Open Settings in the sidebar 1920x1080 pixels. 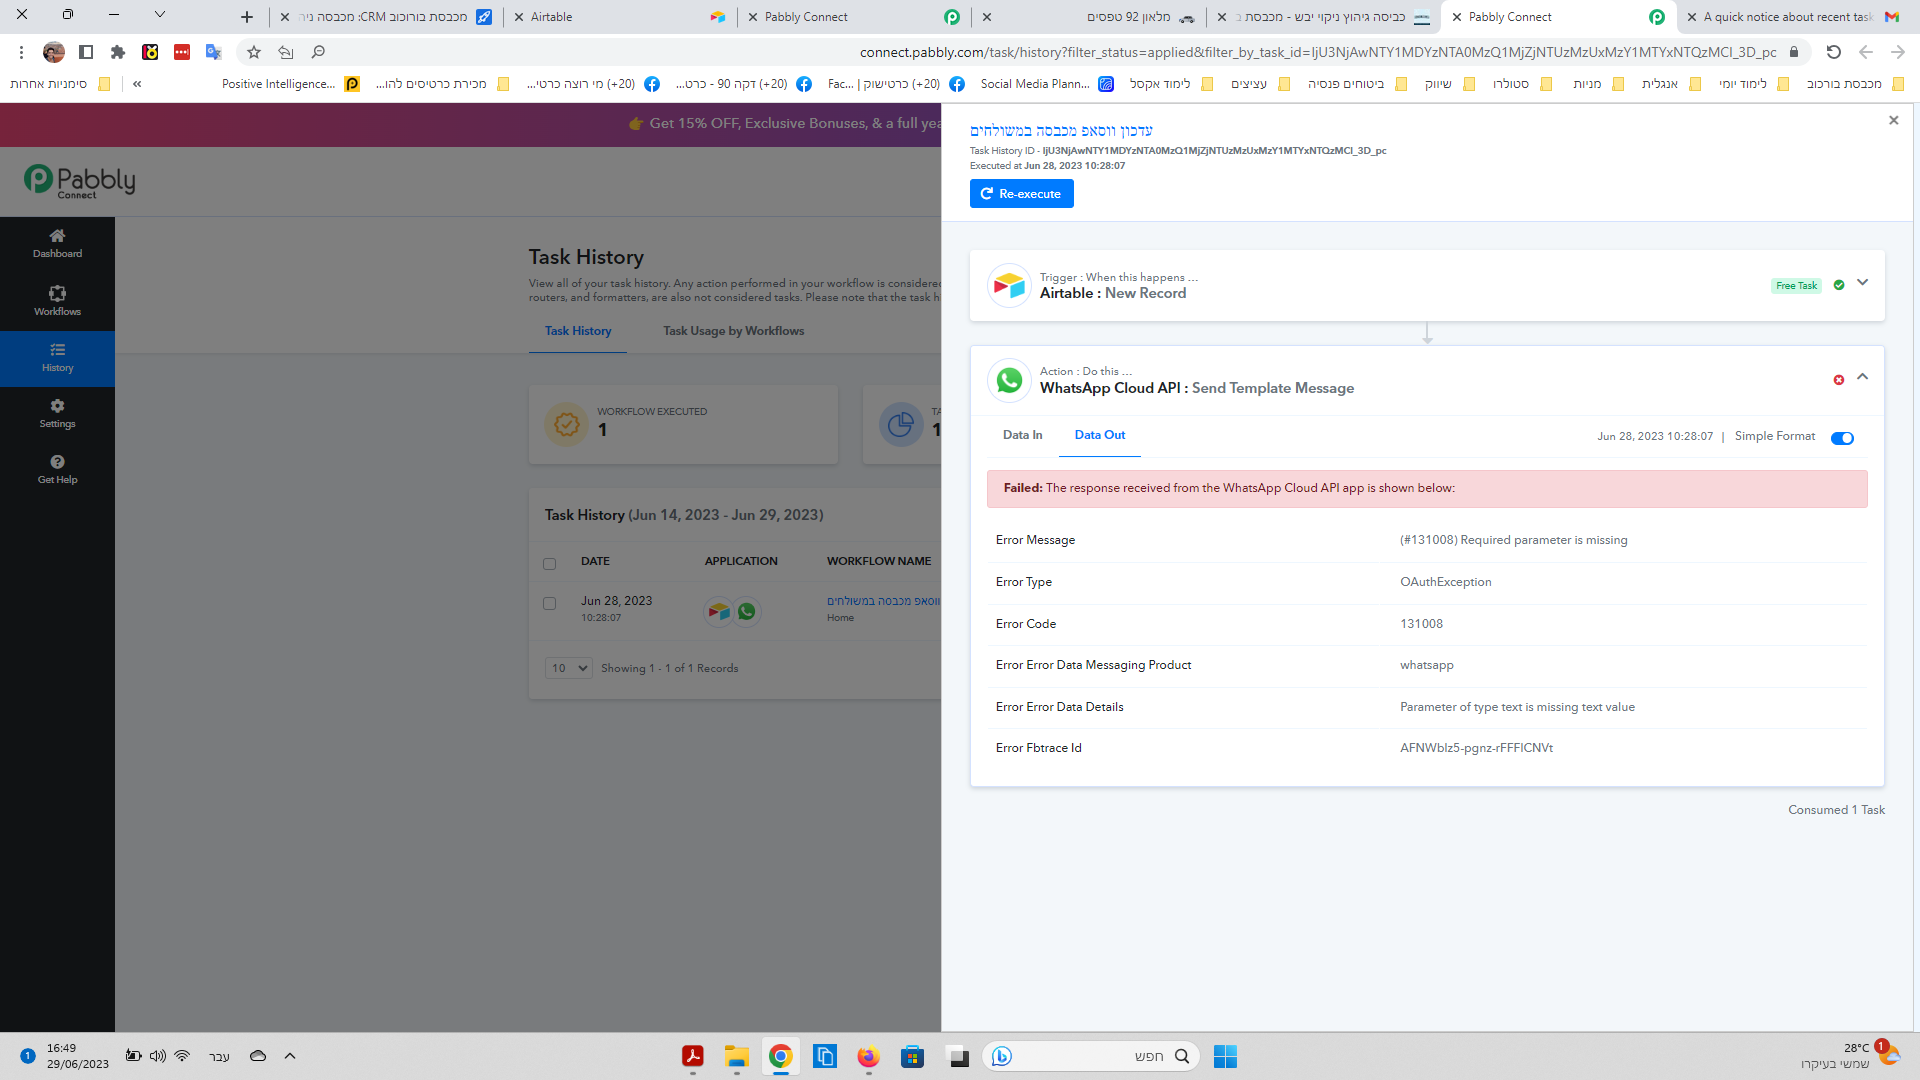click(57, 414)
